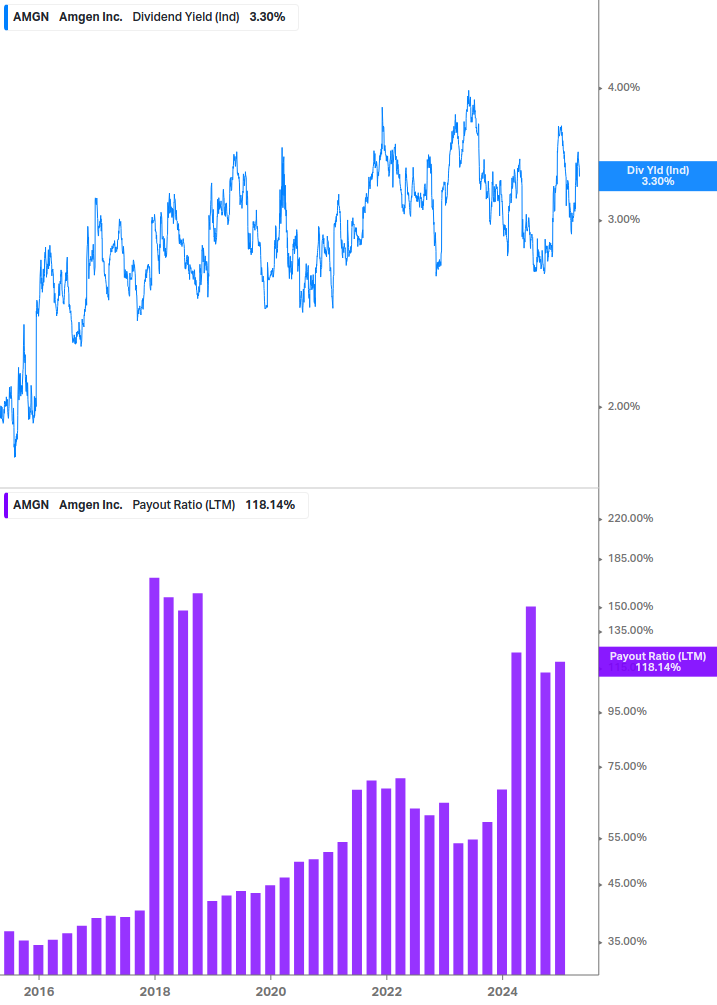This screenshot has width=717, height=1005.
Task: Click the last payout ratio bar on the right
Action: click(560, 818)
